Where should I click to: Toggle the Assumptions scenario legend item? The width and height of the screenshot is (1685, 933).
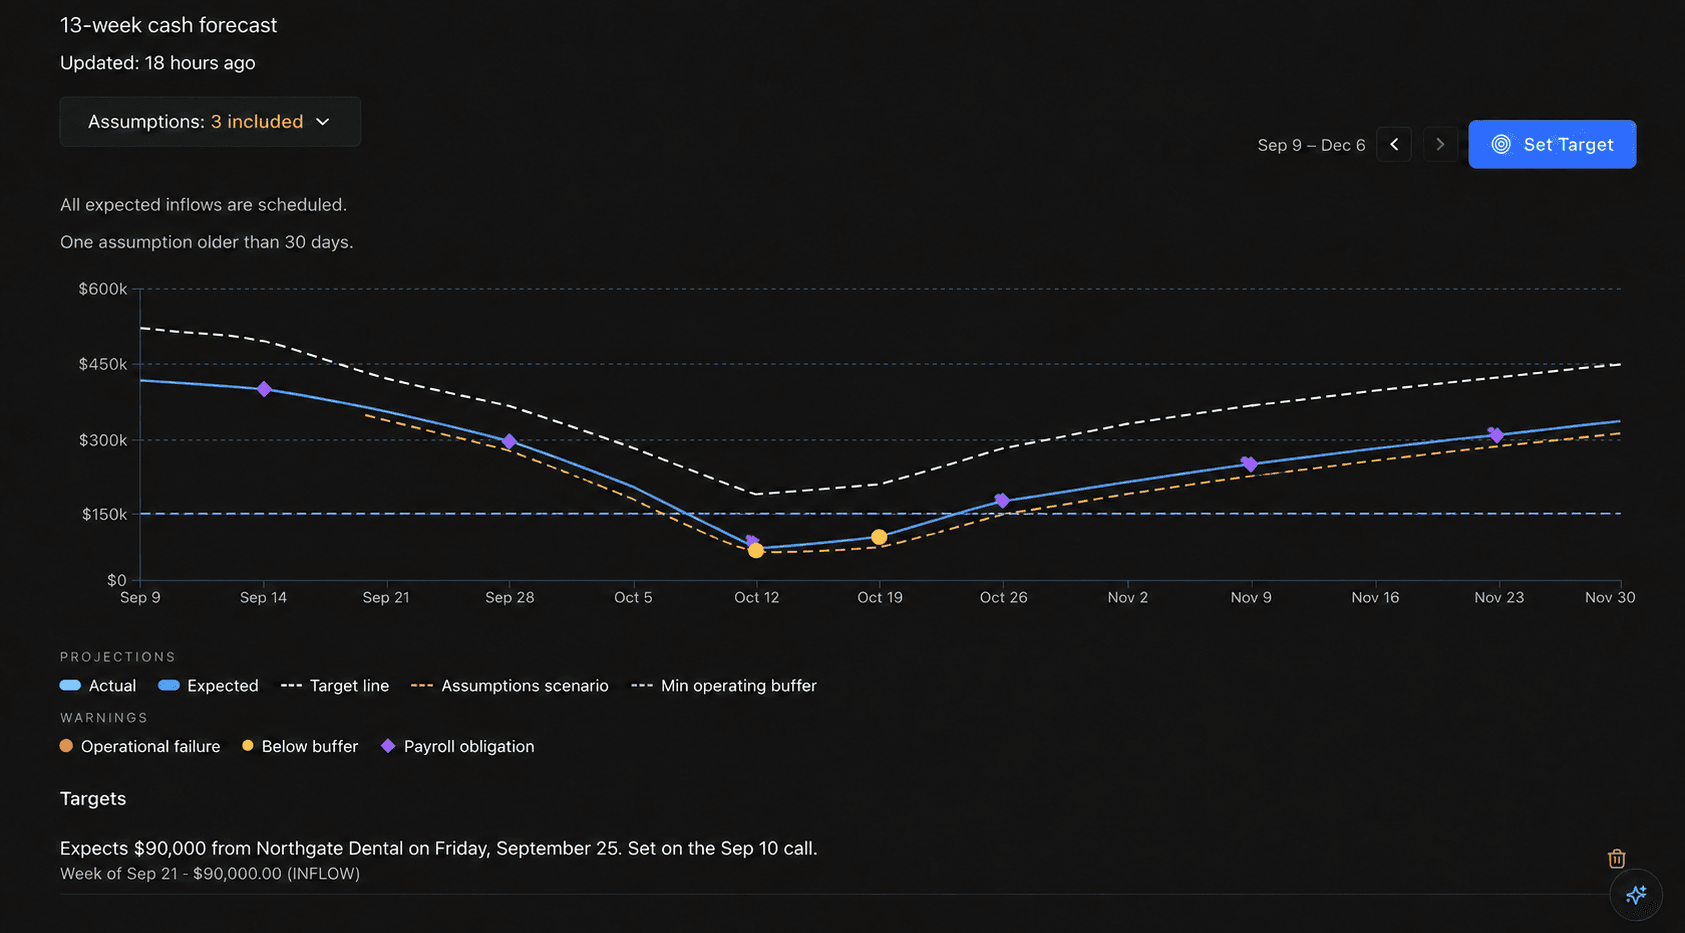(x=510, y=686)
